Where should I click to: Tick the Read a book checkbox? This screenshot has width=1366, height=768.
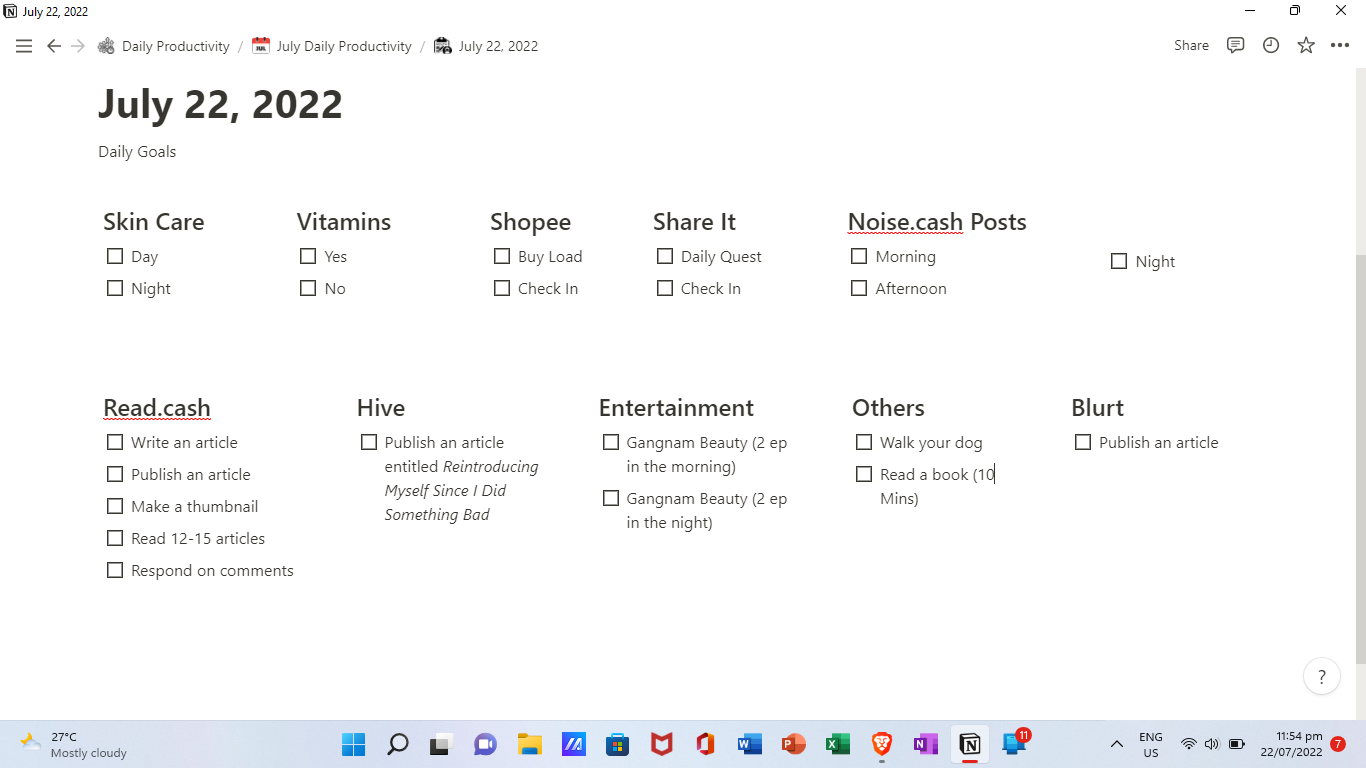(864, 474)
